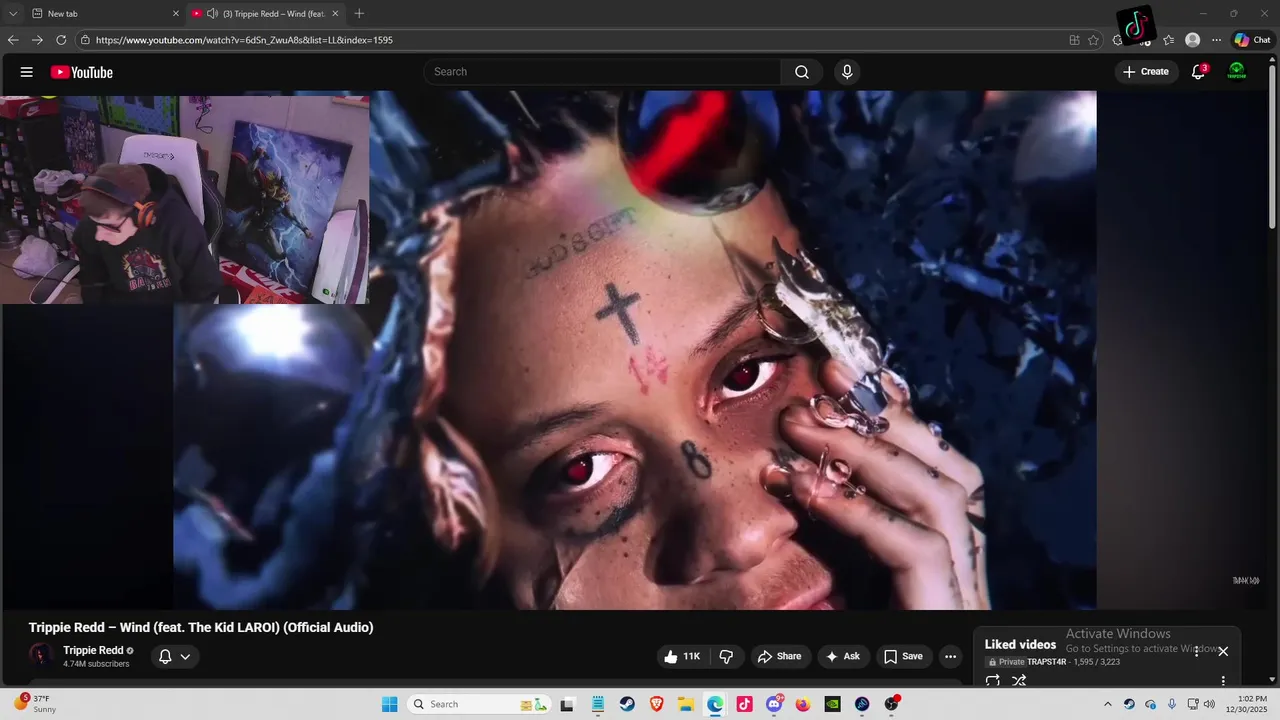Close the Trippie Redd YouTube tab
This screenshot has height=720, width=1280.
coord(335,14)
